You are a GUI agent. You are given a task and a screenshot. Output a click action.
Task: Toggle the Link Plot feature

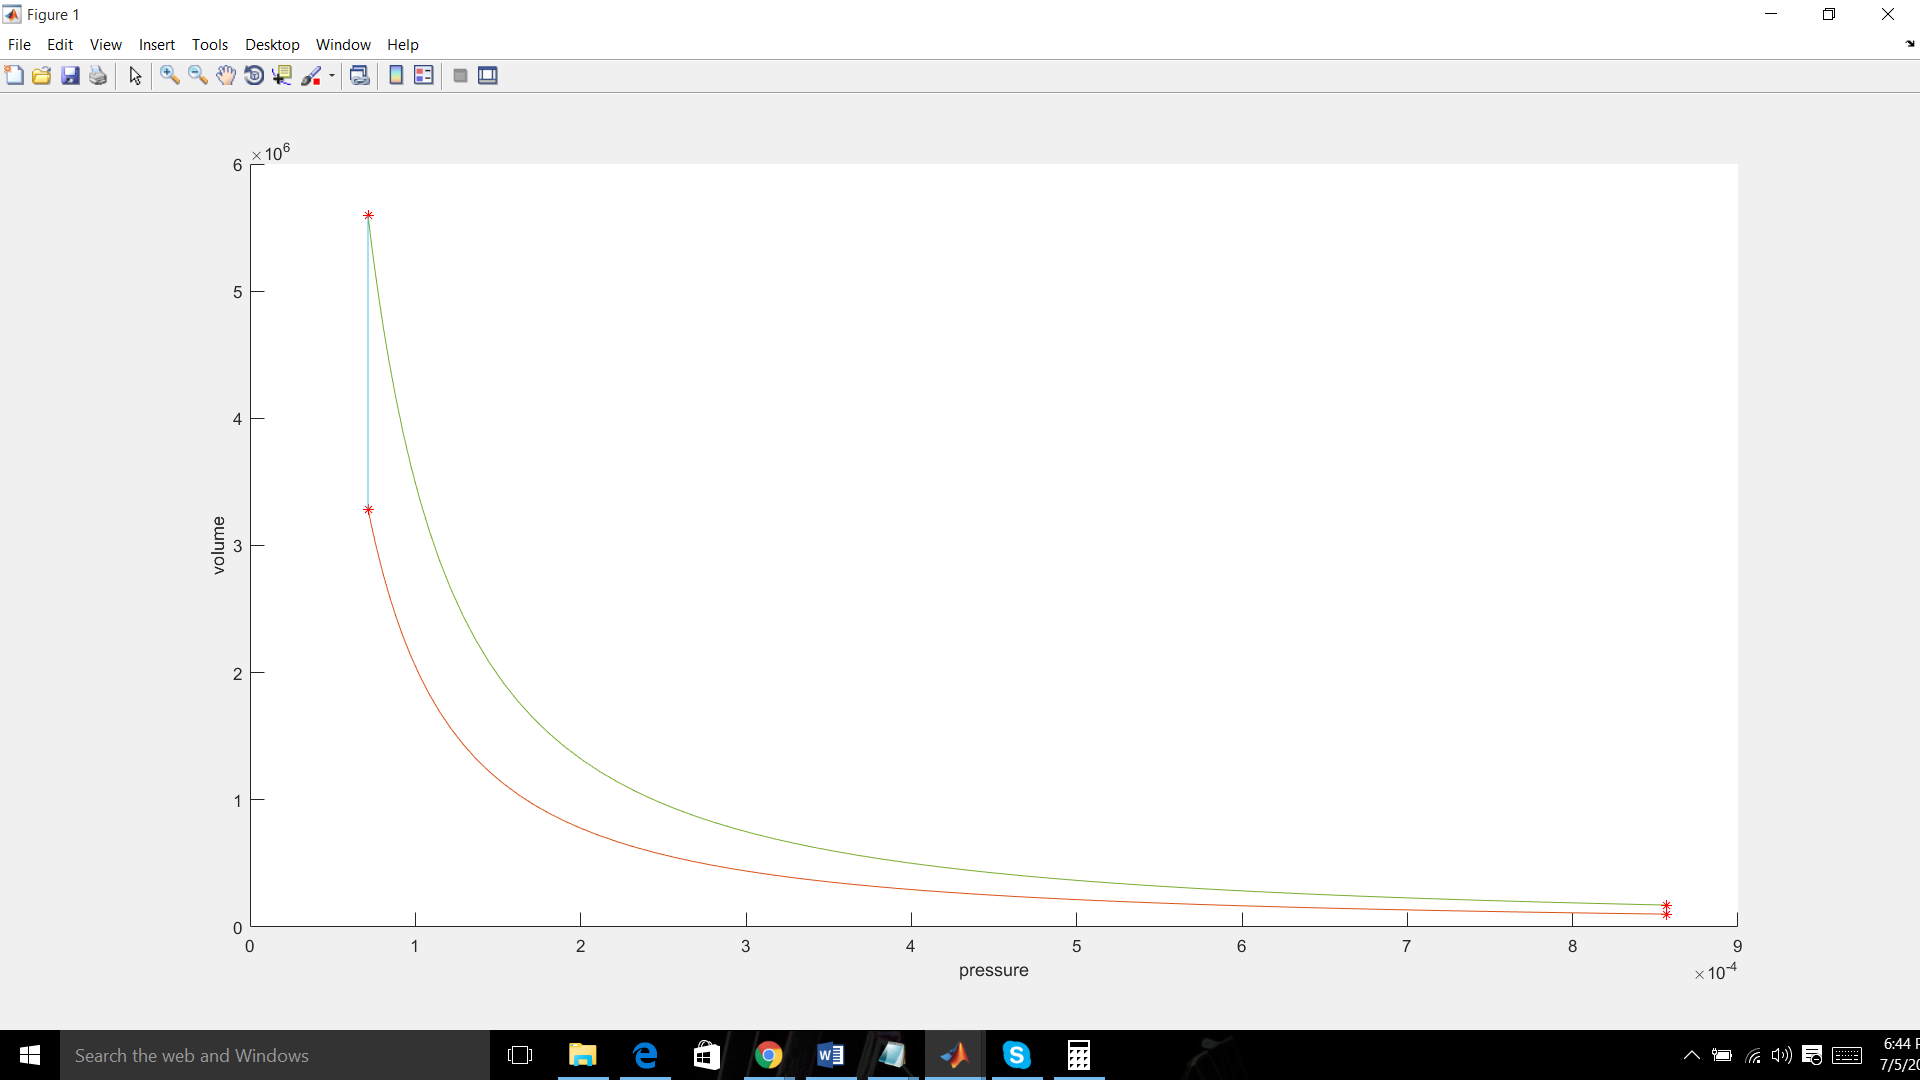pos(360,75)
